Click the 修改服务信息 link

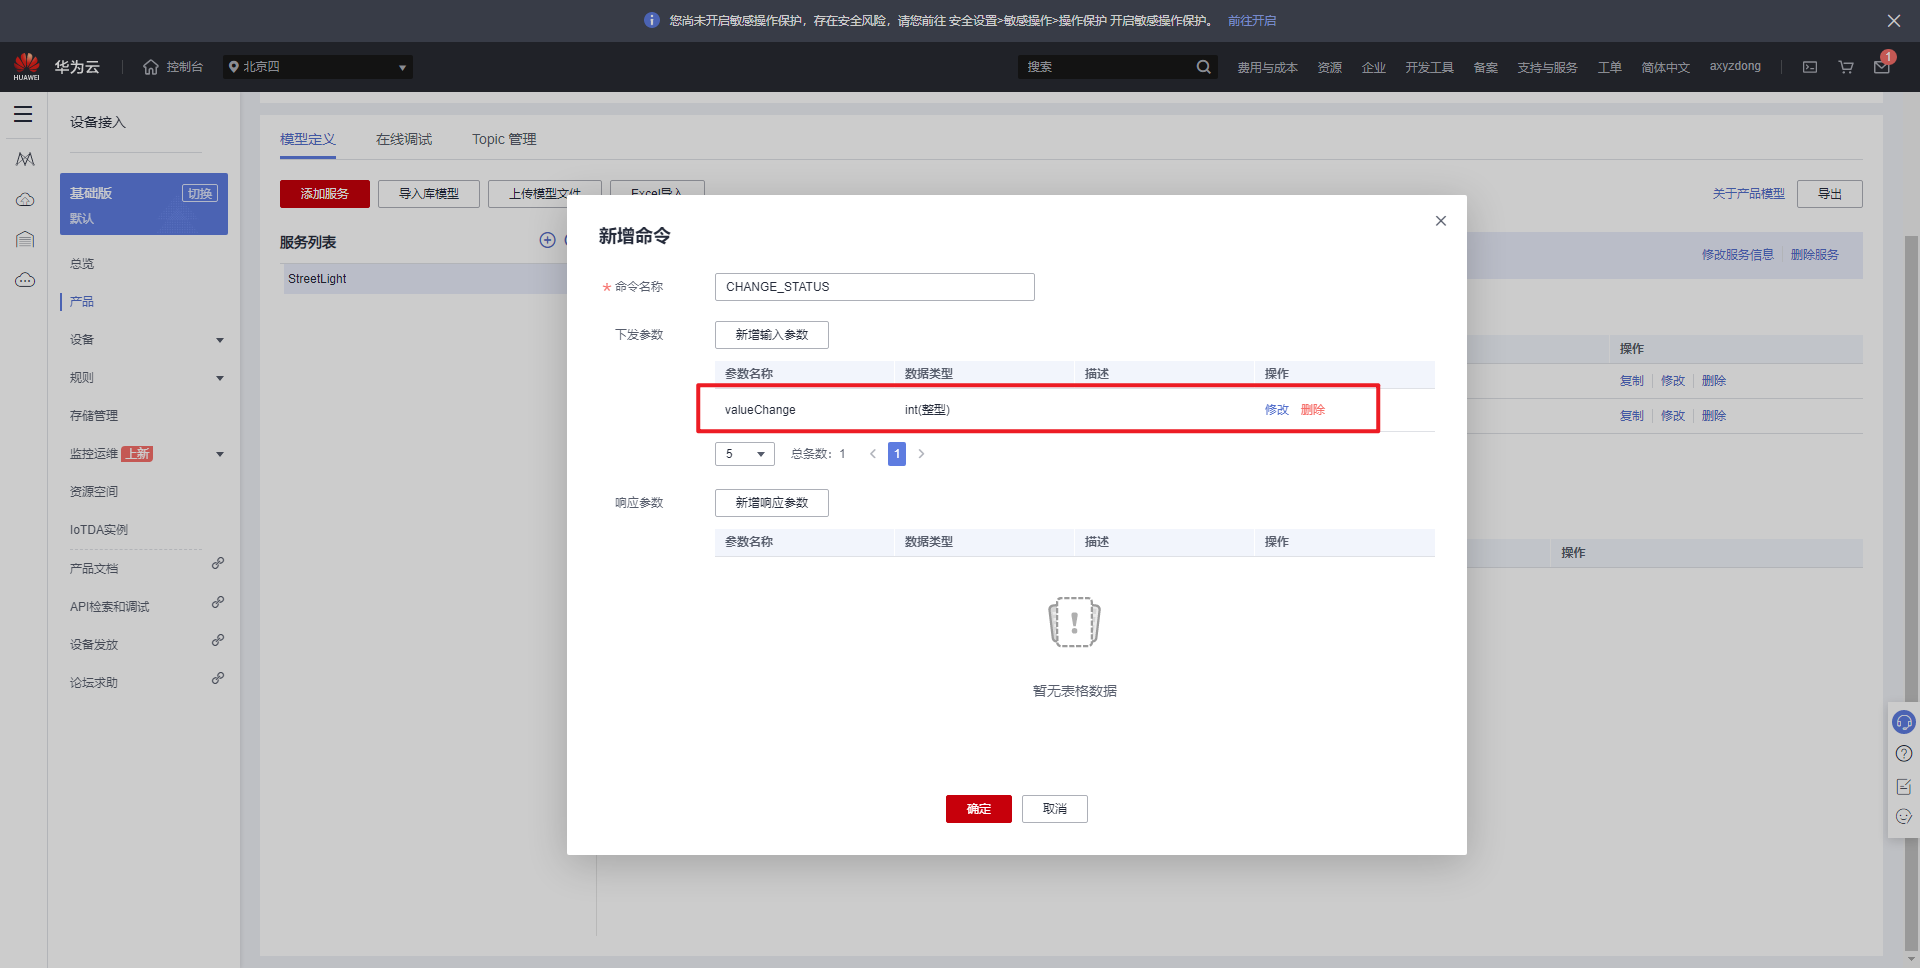(x=1738, y=255)
